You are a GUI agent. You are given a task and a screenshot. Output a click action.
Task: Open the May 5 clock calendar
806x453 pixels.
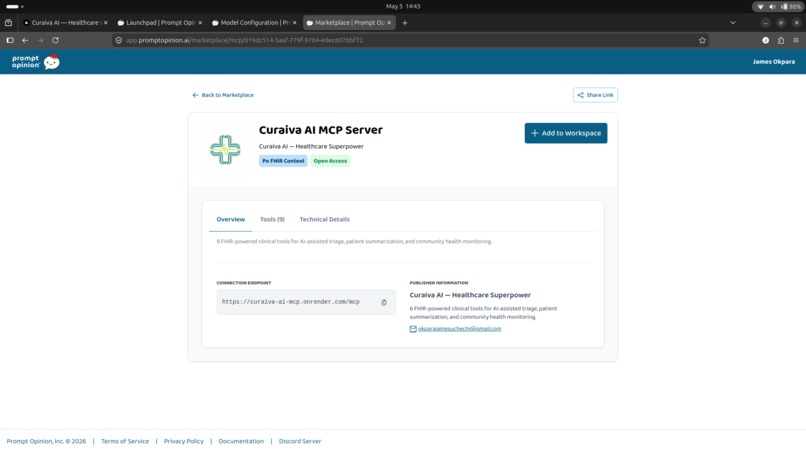click(x=403, y=7)
